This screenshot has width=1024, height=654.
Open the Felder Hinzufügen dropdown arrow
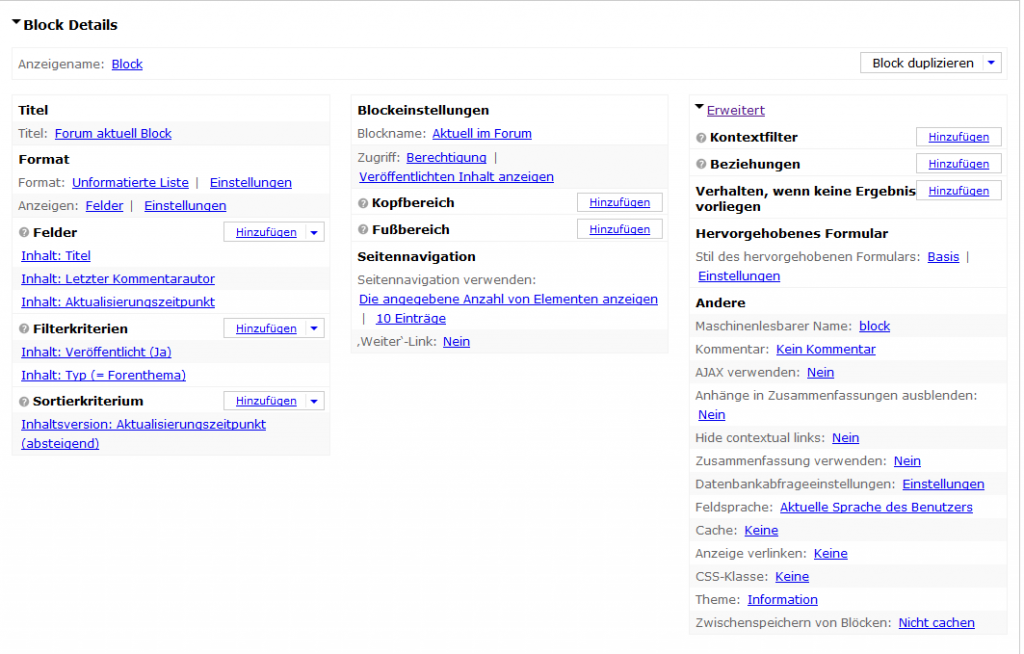click(x=314, y=232)
